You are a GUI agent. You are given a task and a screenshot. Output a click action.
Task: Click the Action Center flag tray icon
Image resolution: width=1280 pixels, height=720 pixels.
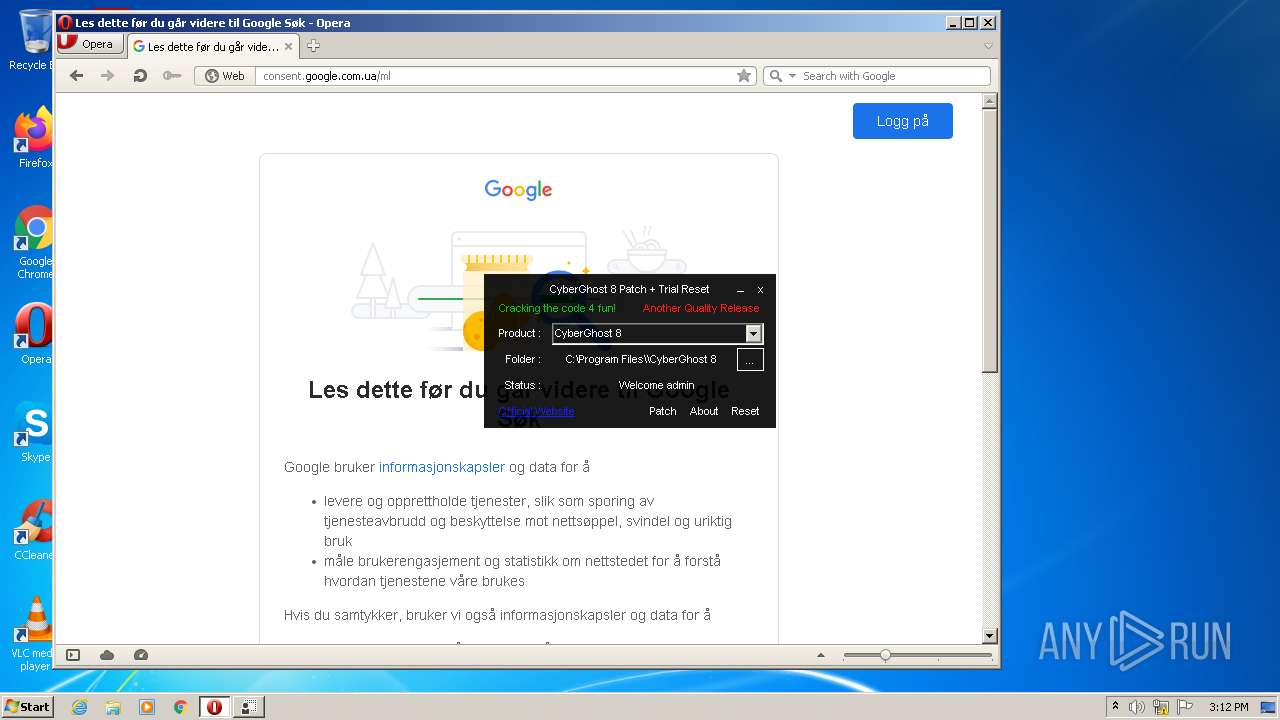click(1184, 707)
